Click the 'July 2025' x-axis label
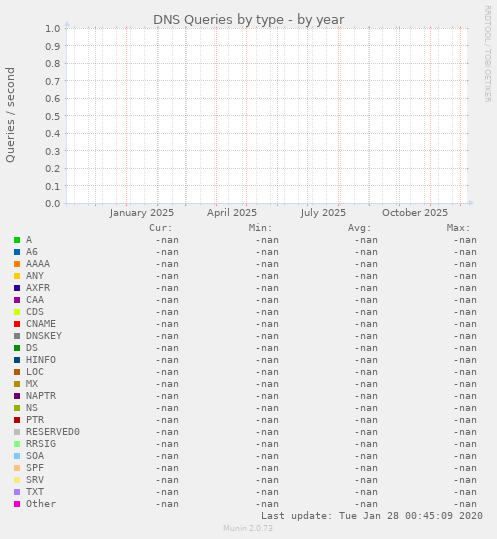This screenshot has width=497, height=539. tap(323, 213)
